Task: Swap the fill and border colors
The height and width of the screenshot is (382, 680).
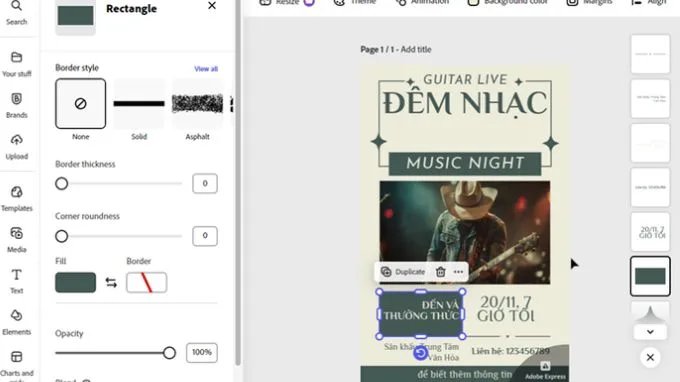Action: tap(111, 283)
